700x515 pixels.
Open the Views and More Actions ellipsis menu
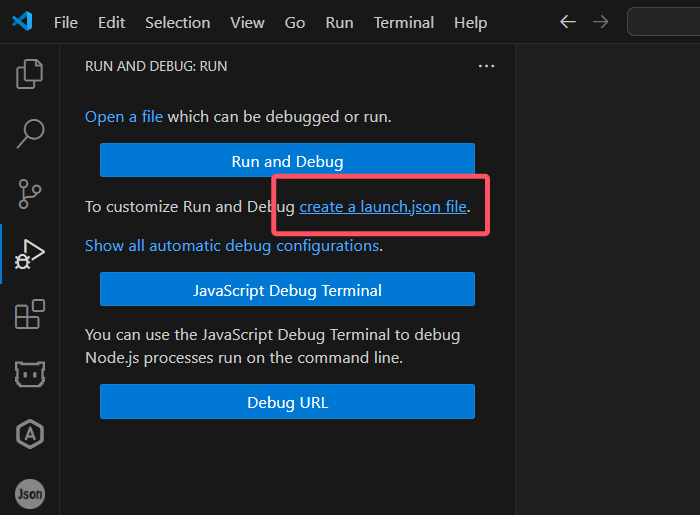[486, 66]
